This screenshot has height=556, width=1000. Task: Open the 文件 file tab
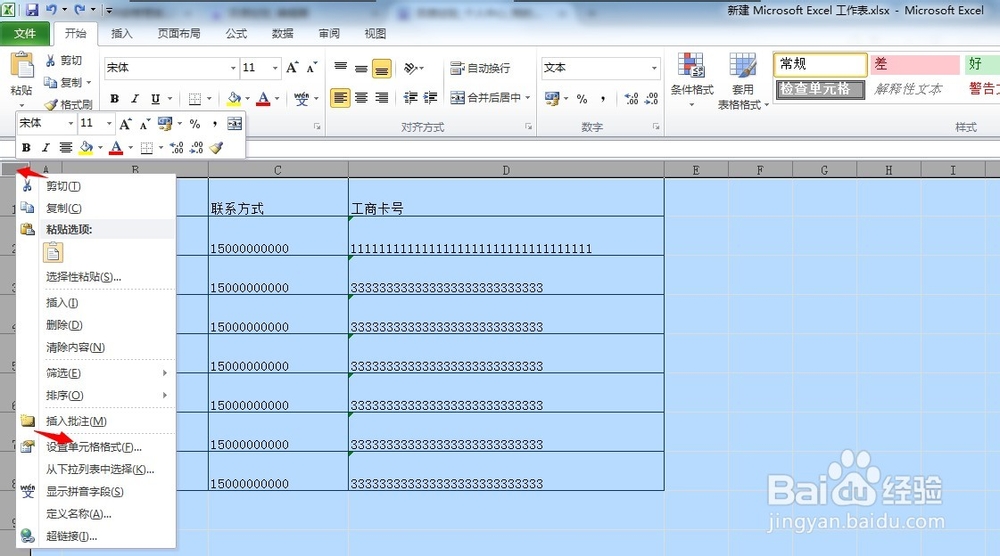(x=25, y=33)
